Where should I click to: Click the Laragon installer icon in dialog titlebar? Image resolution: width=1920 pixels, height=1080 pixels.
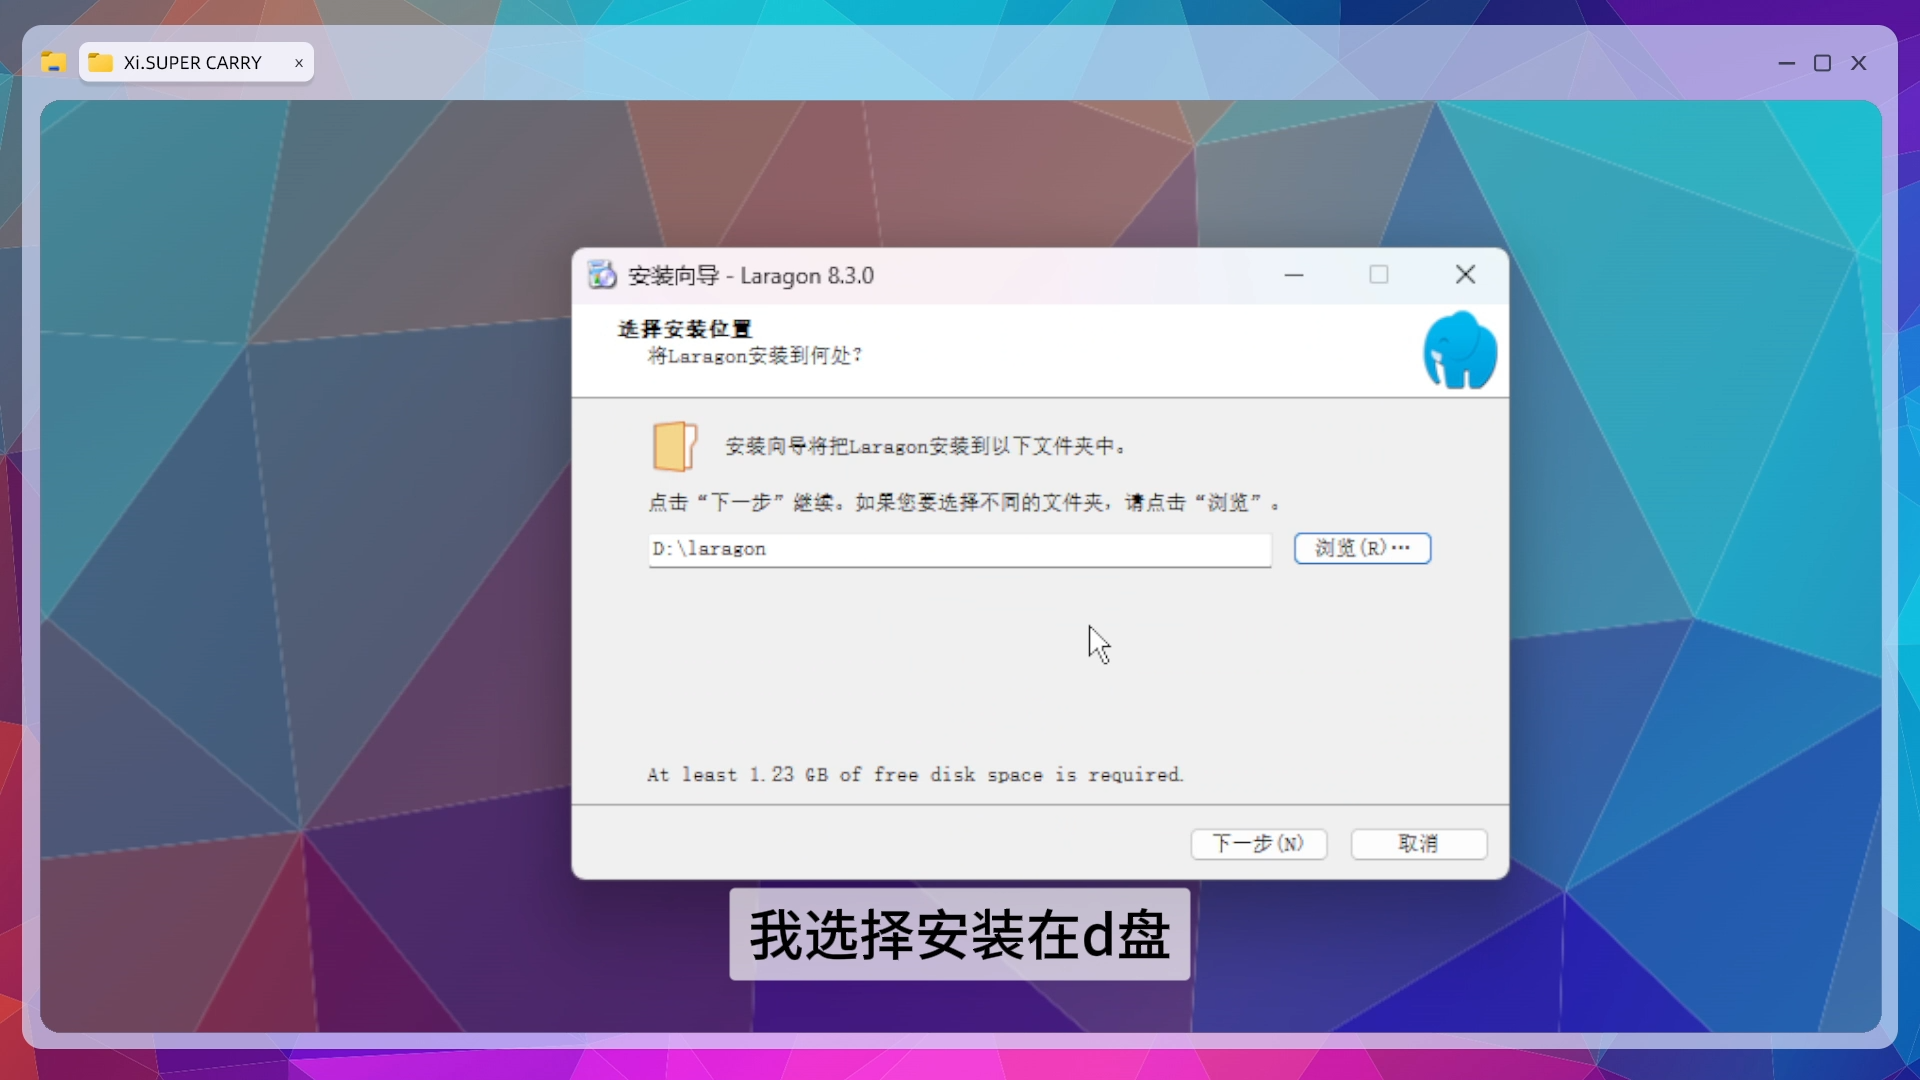[x=602, y=275]
